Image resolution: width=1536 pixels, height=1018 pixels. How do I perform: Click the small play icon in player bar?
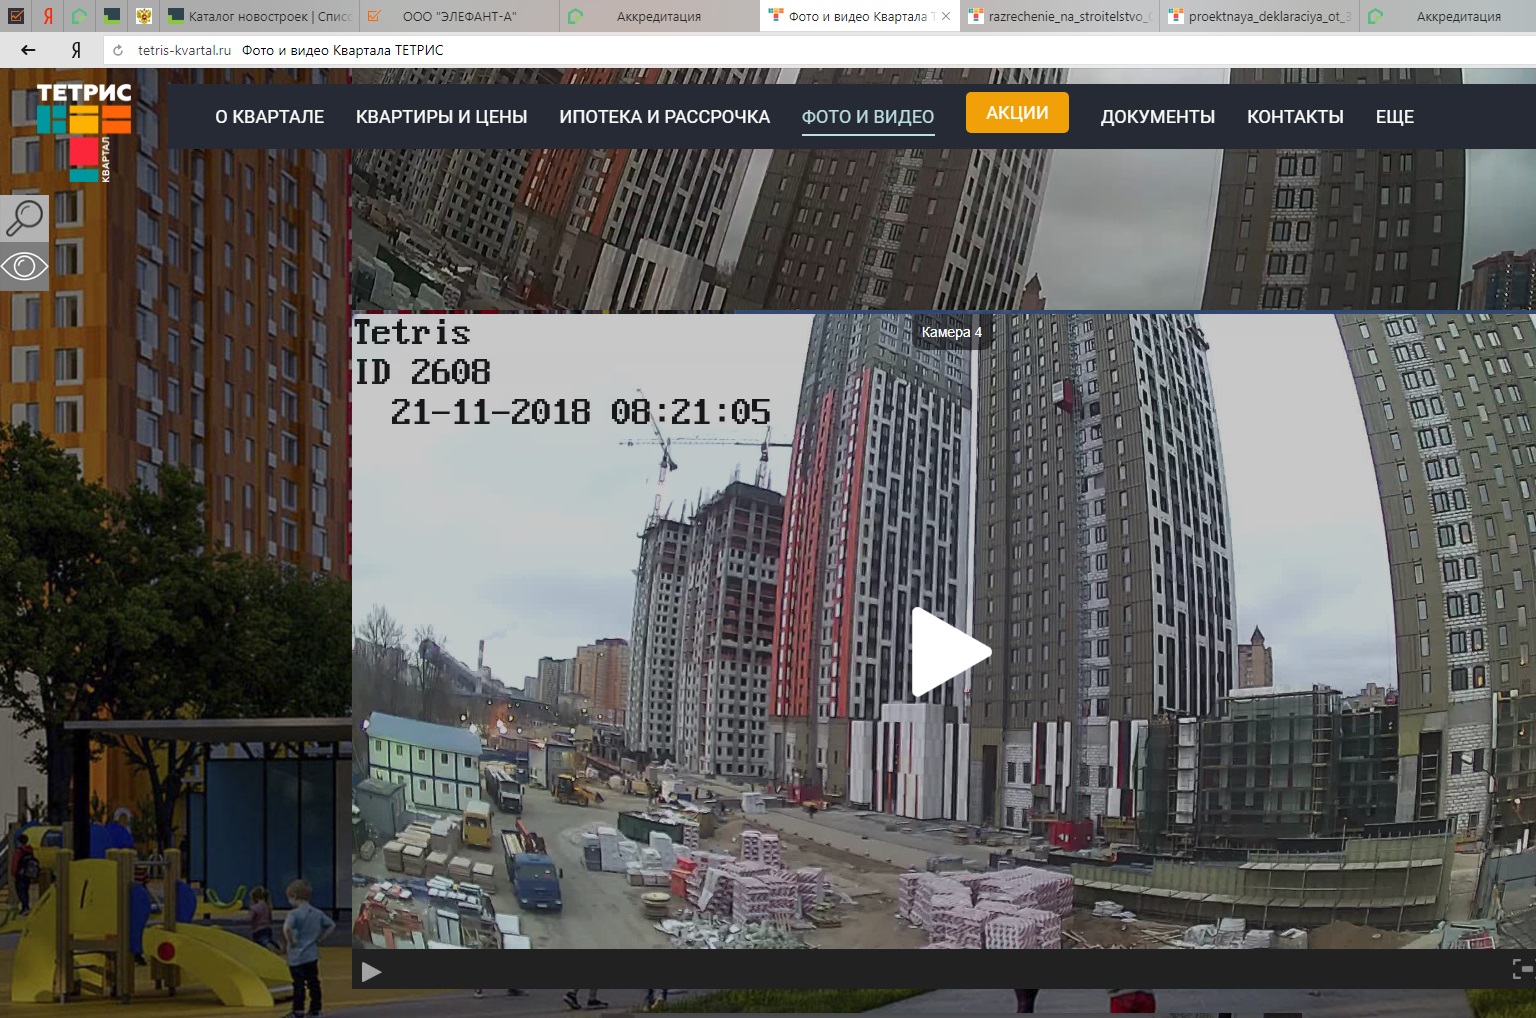371,971
